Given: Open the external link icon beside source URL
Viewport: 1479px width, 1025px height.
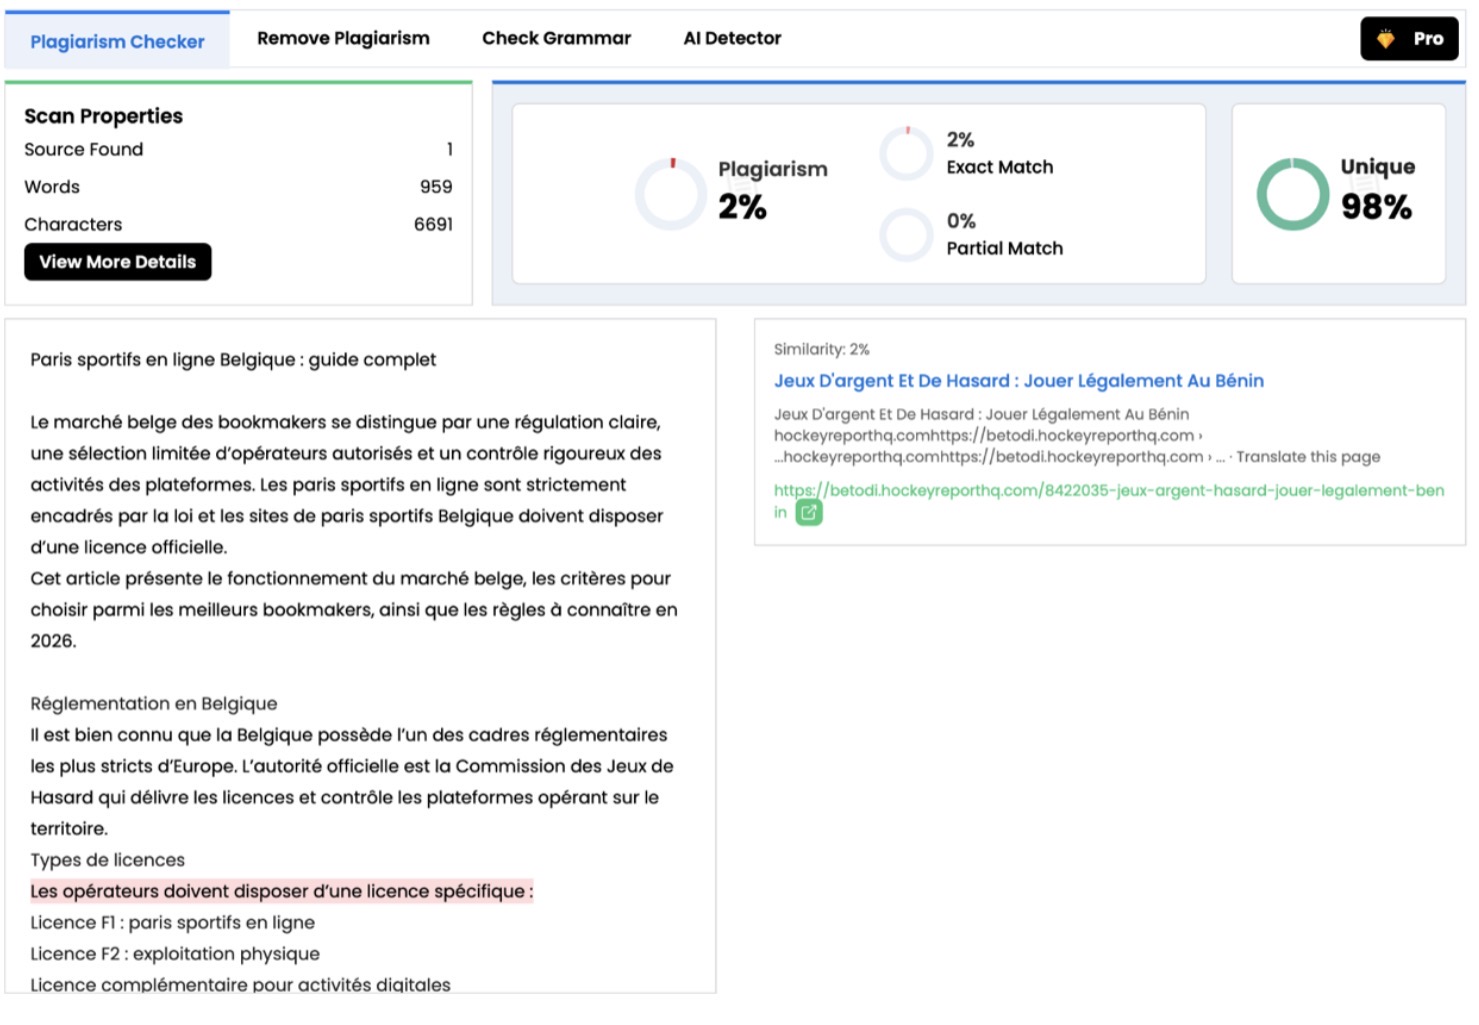Looking at the screenshot, I should coord(808,513).
